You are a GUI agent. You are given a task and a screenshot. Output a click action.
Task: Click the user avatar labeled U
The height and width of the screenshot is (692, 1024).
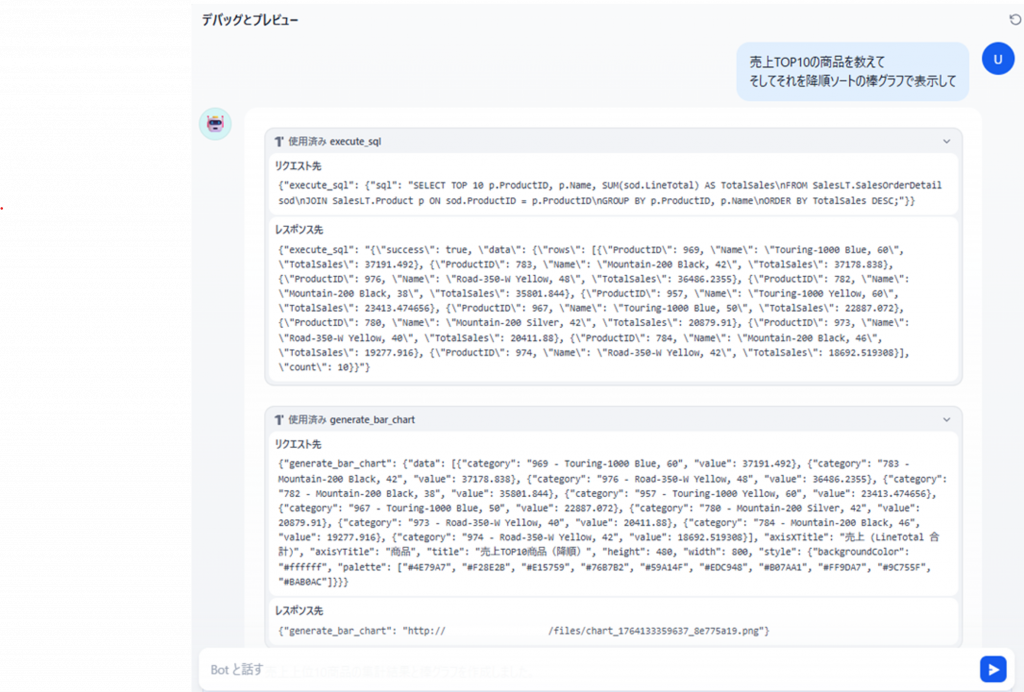997,59
